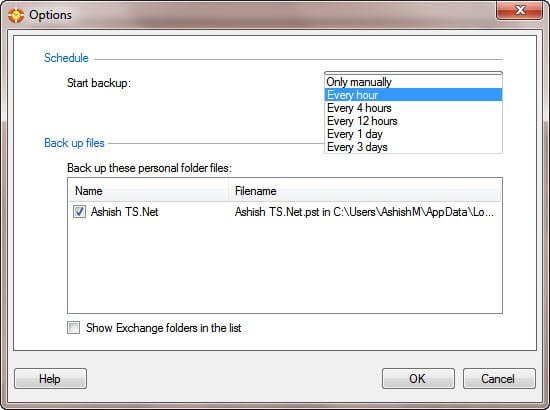Open Help for the Options dialog
The width and height of the screenshot is (550, 410).
coord(51,378)
